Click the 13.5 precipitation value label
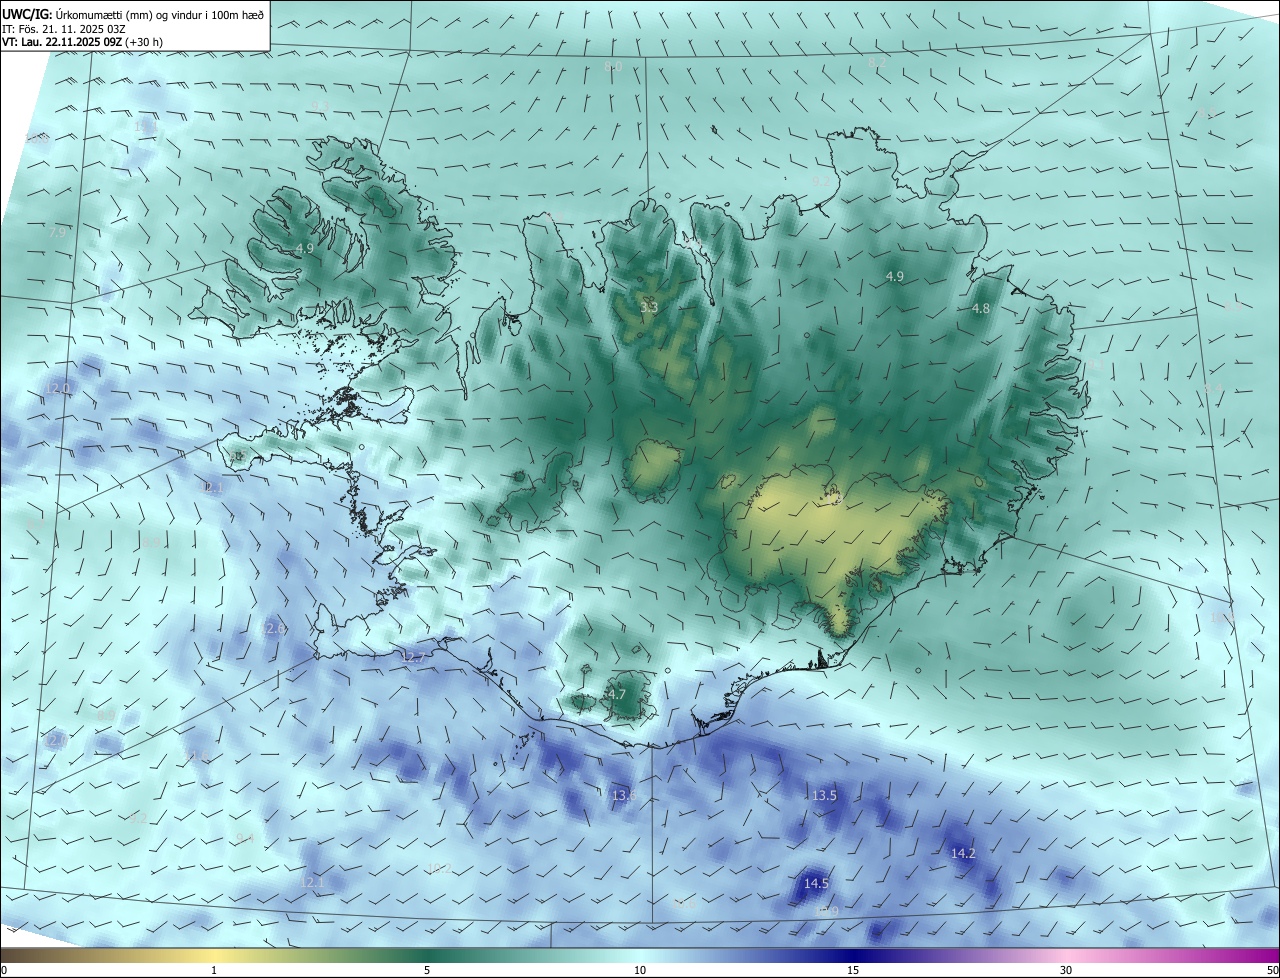 pos(824,796)
